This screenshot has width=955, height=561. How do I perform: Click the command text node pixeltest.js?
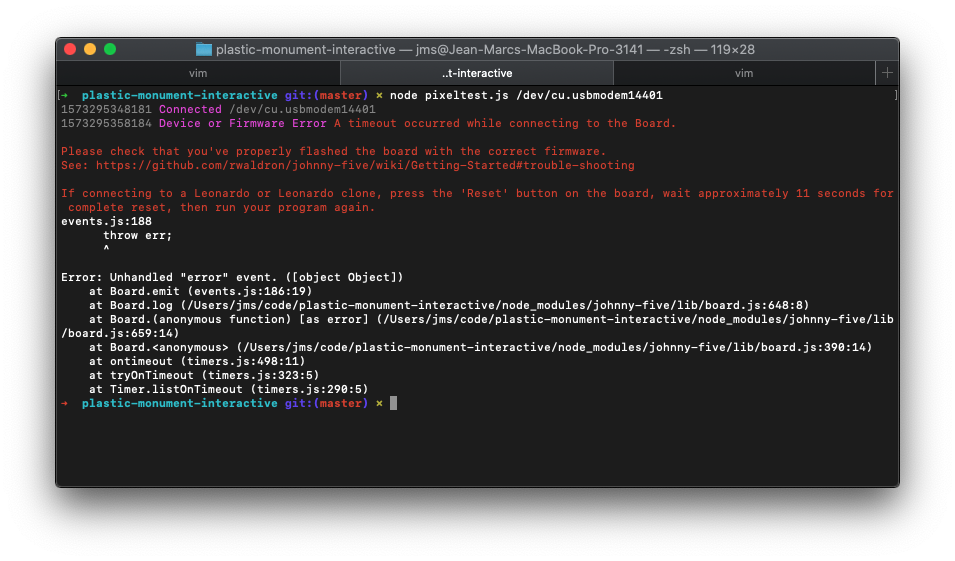click(449, 95)
